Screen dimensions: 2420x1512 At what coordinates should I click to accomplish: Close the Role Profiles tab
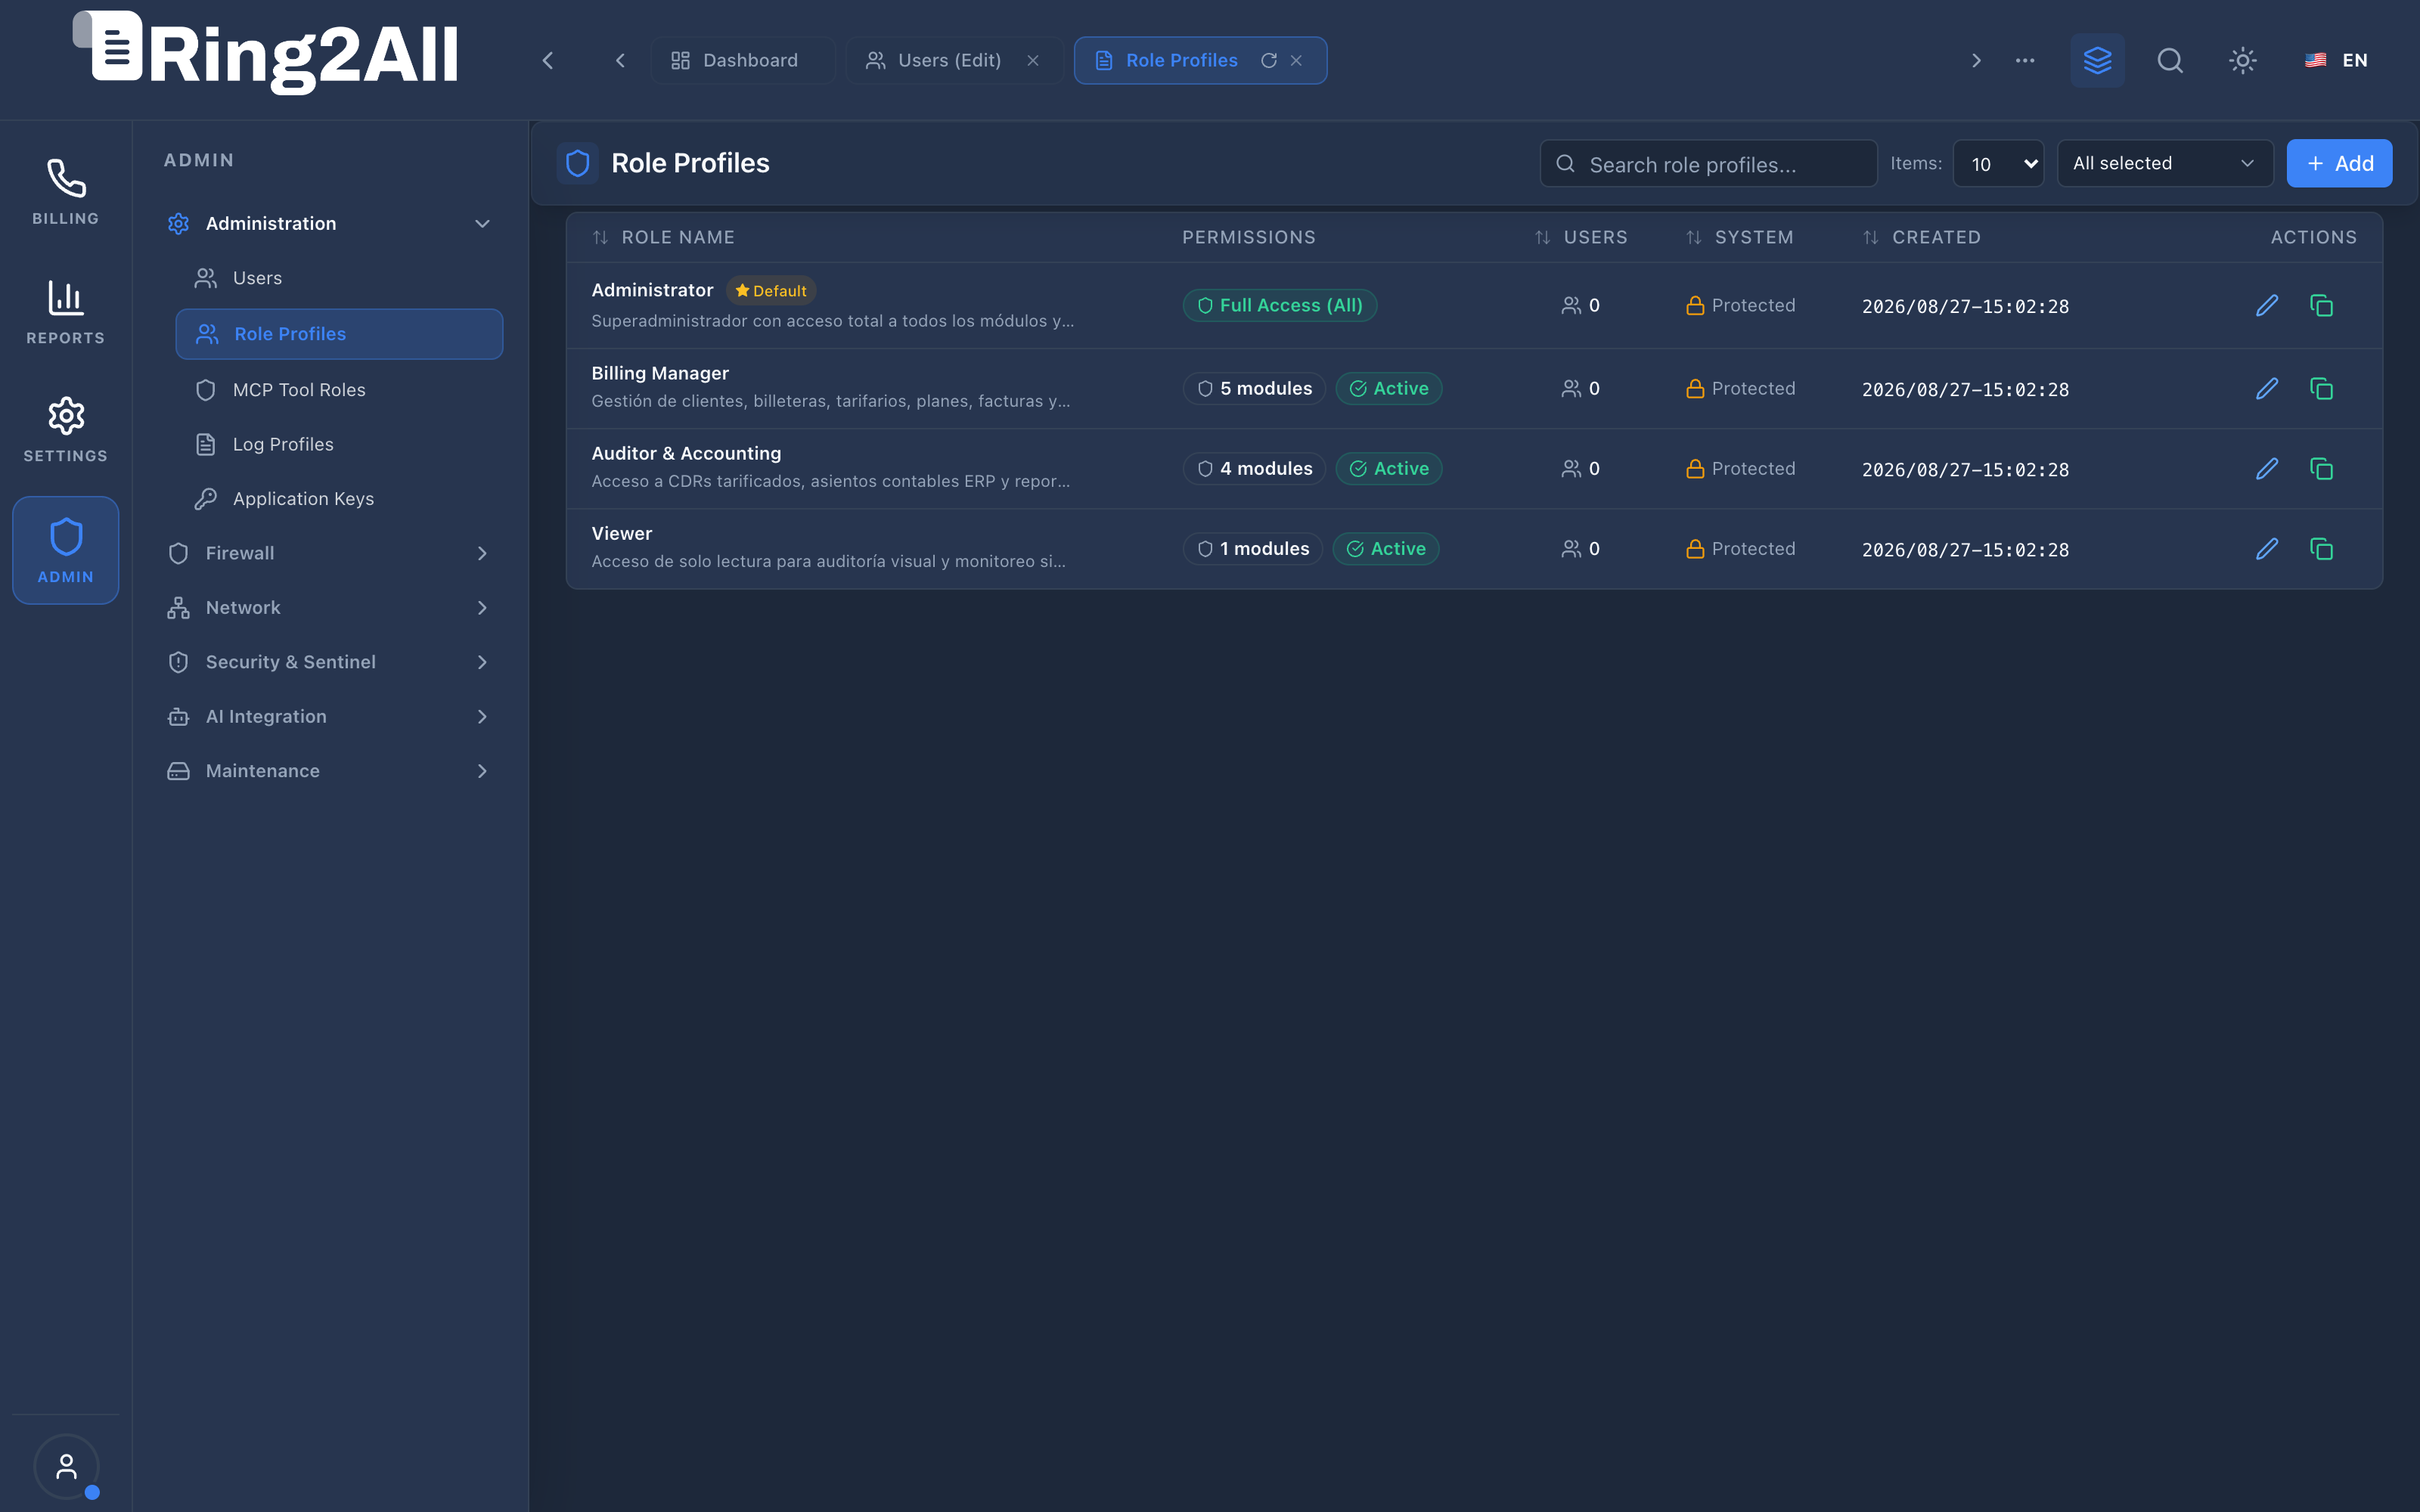tap(1296, 60)
